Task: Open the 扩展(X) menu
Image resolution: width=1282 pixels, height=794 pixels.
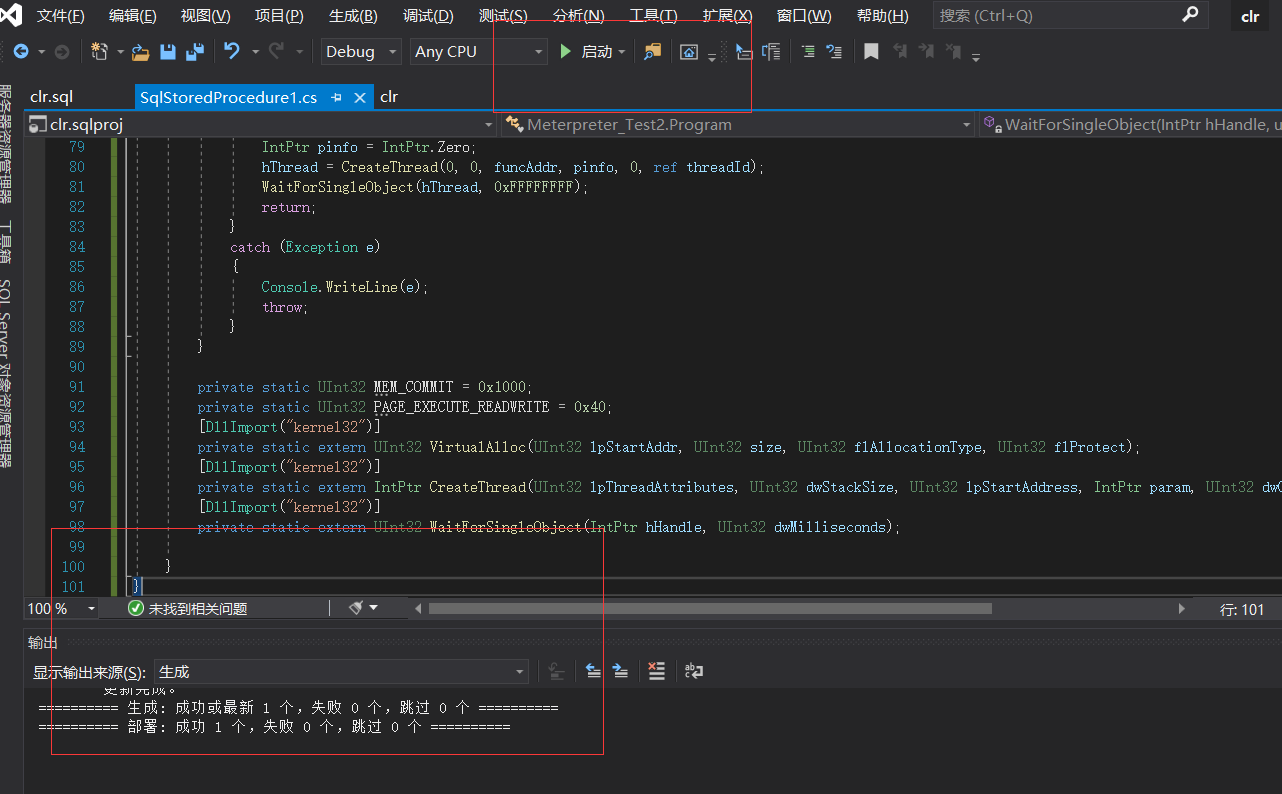Action: coord(727,16)
